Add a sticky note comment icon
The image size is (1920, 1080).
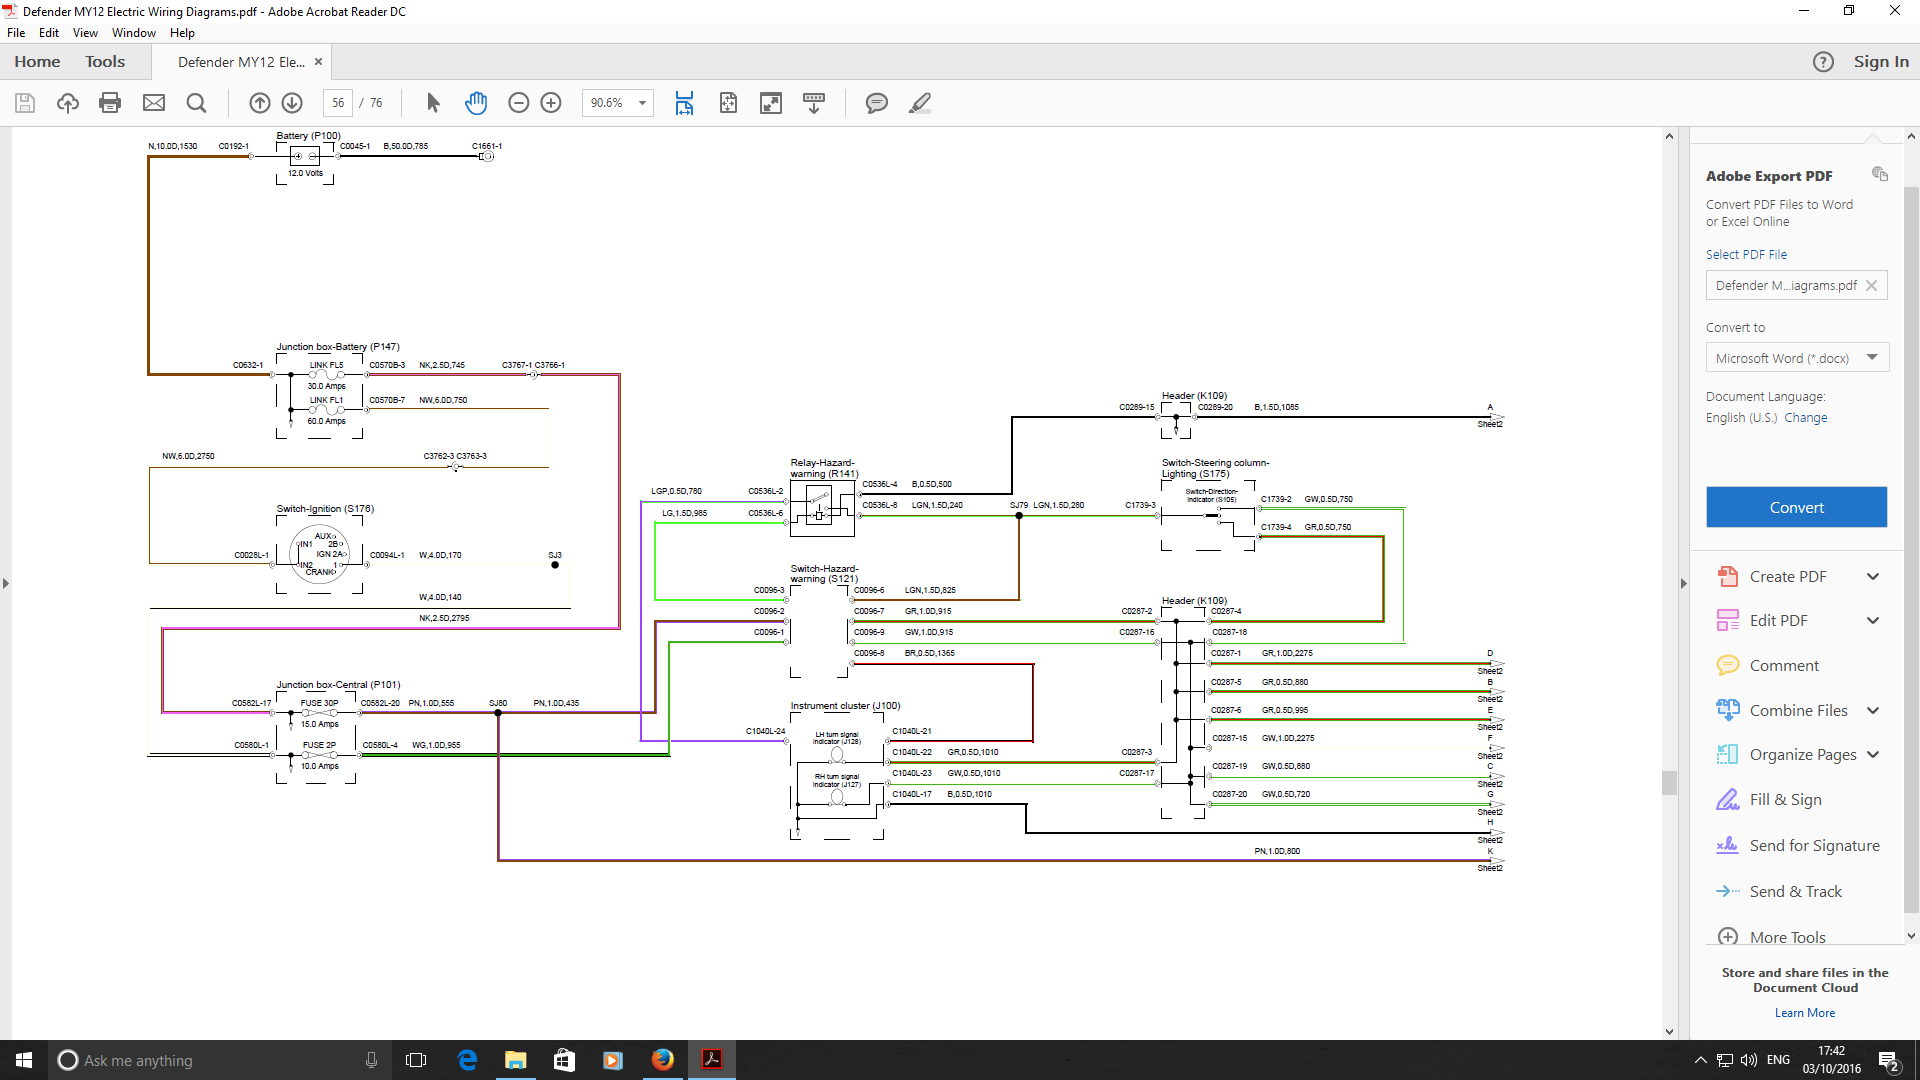click(877, 103)
